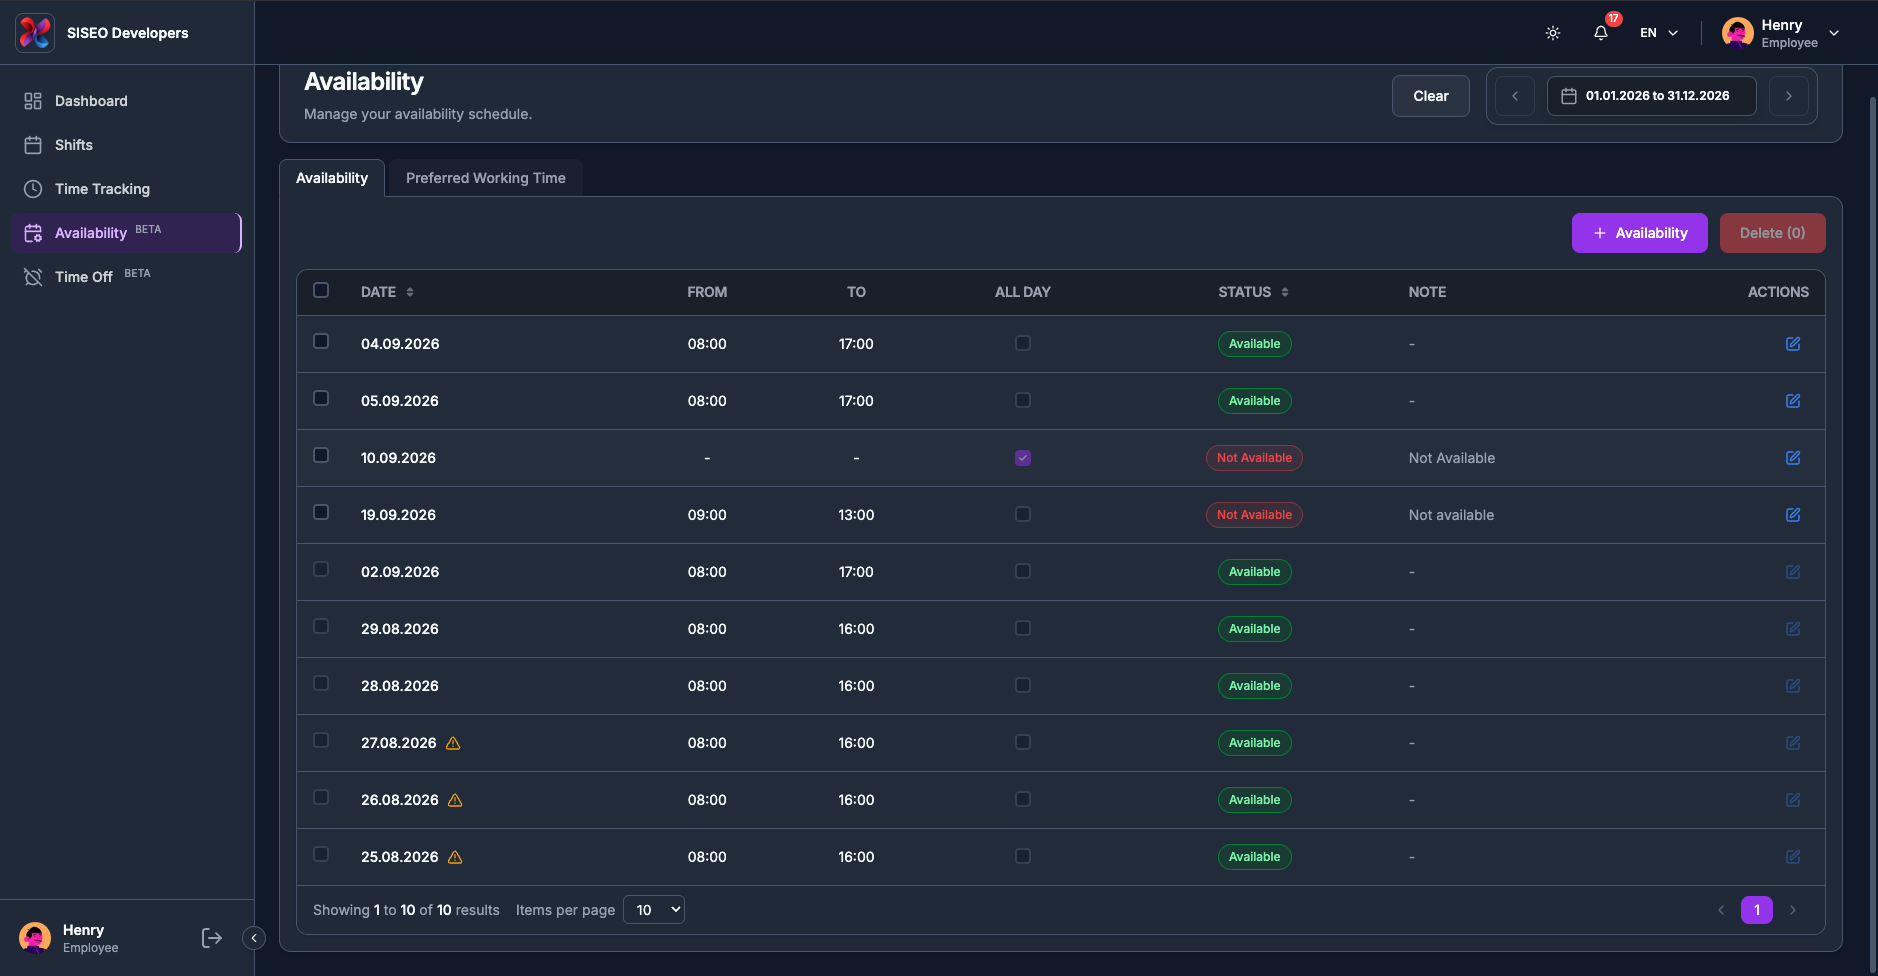Edit the 27.08.2026 availability entry
Image resolution: width=1878 pixels, height=976 pixels.
pyautogui.click(x=1793, y=743)
